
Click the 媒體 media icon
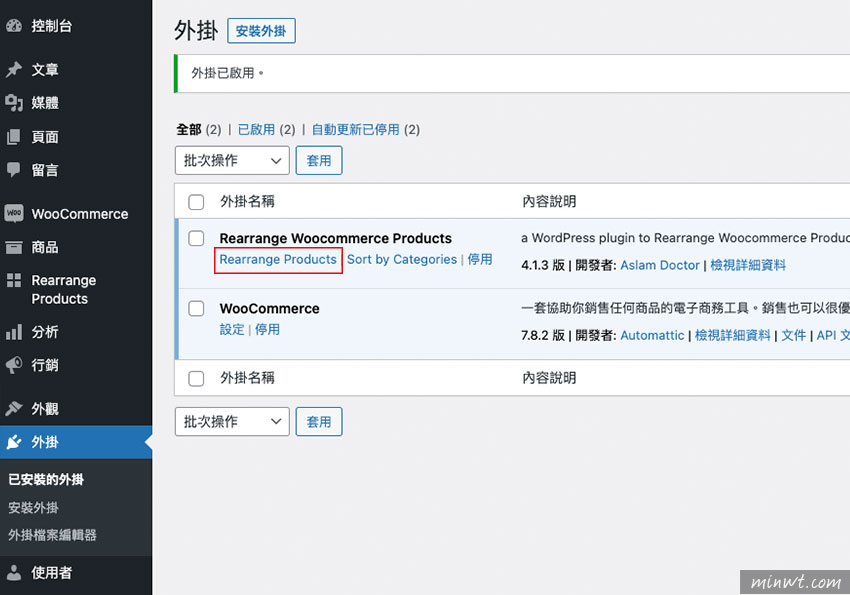14,102
